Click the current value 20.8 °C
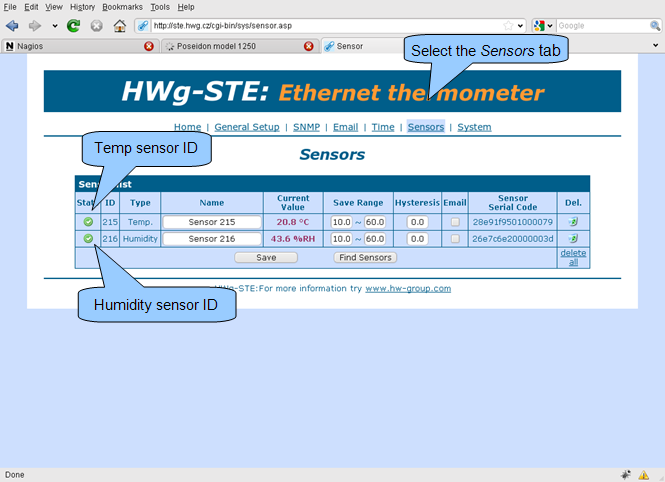665x482 pixels. [293, 222]
